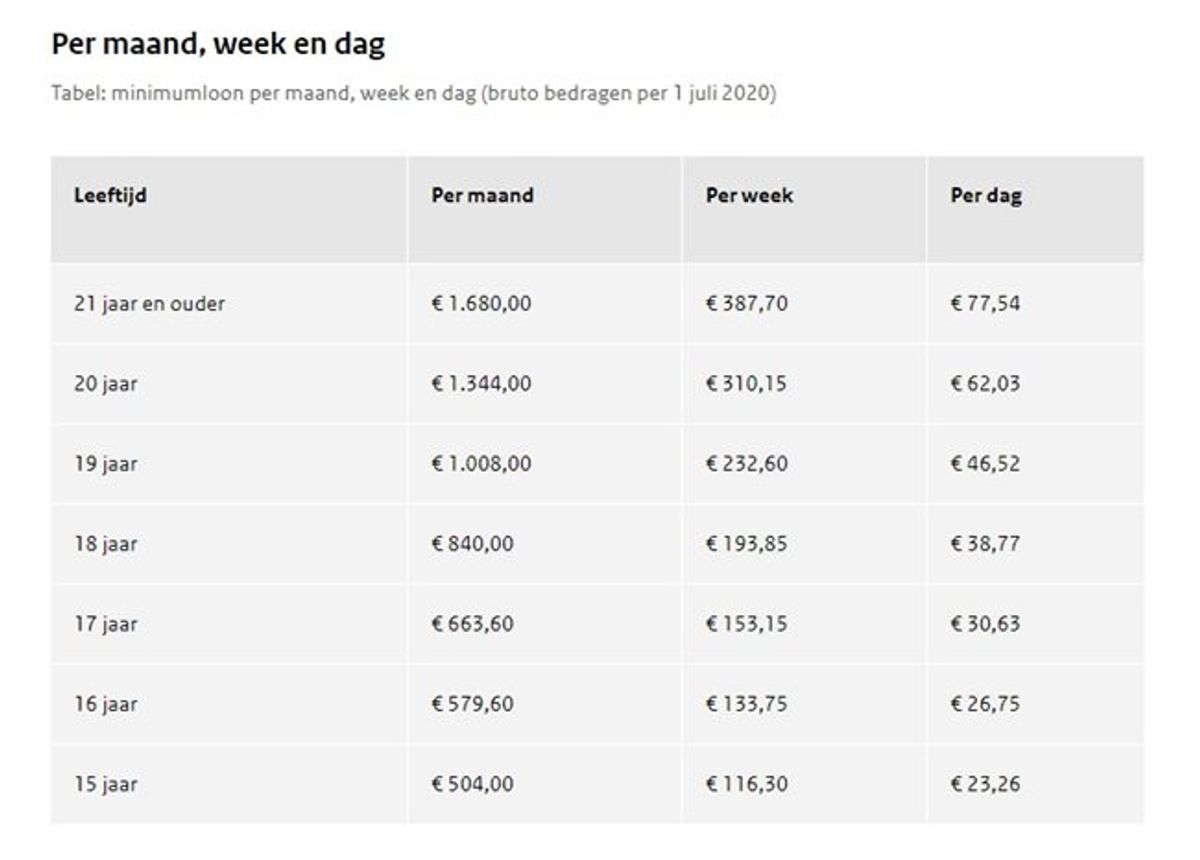Click the '20 jaar' row label
The image size is (1200, 860).
(x=105, y=384)
